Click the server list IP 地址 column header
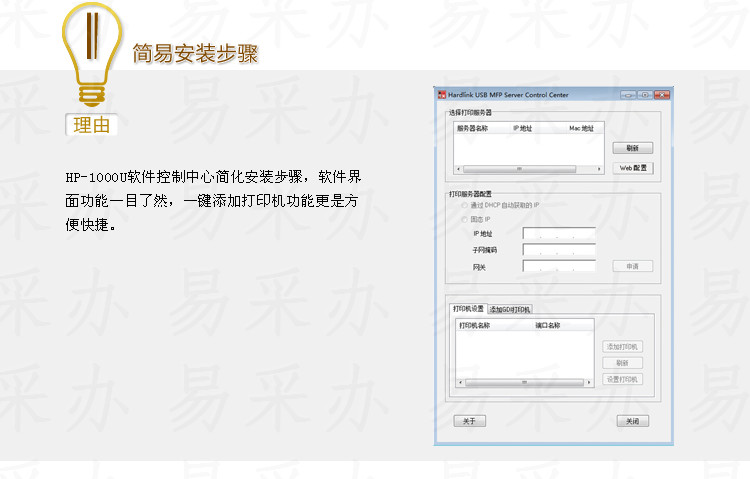Screen dimensions: 750x479 [522, 128]
